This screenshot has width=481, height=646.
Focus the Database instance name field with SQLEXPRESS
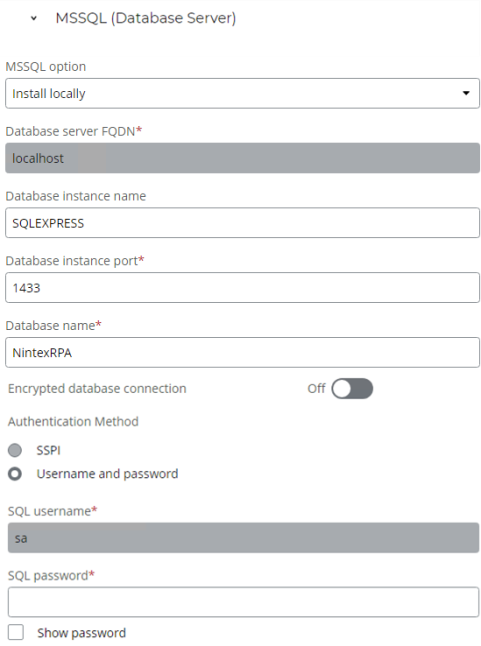[x=242, y=223]
